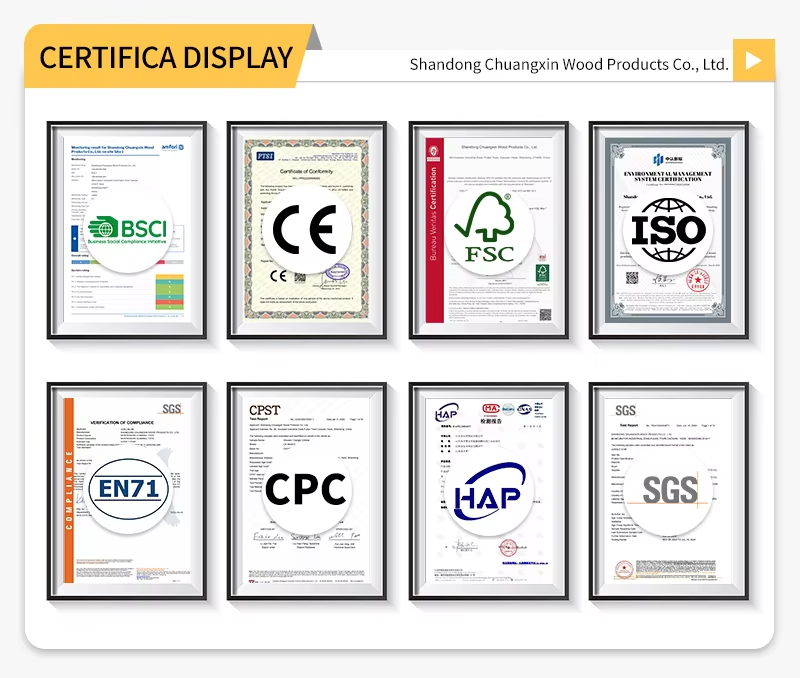Click the CPST header on CPC certificate

pos(265,410)
